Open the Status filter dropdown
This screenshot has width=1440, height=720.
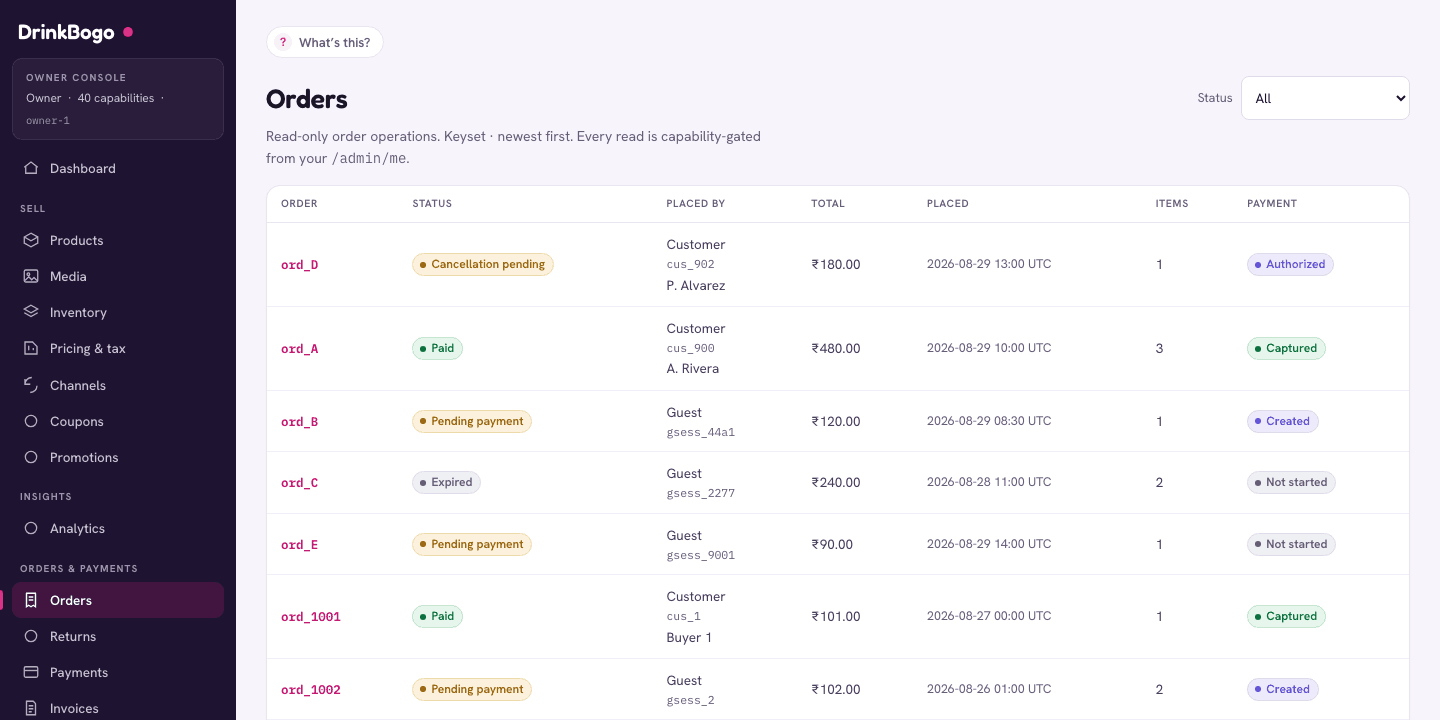(x=1325, y=98)
